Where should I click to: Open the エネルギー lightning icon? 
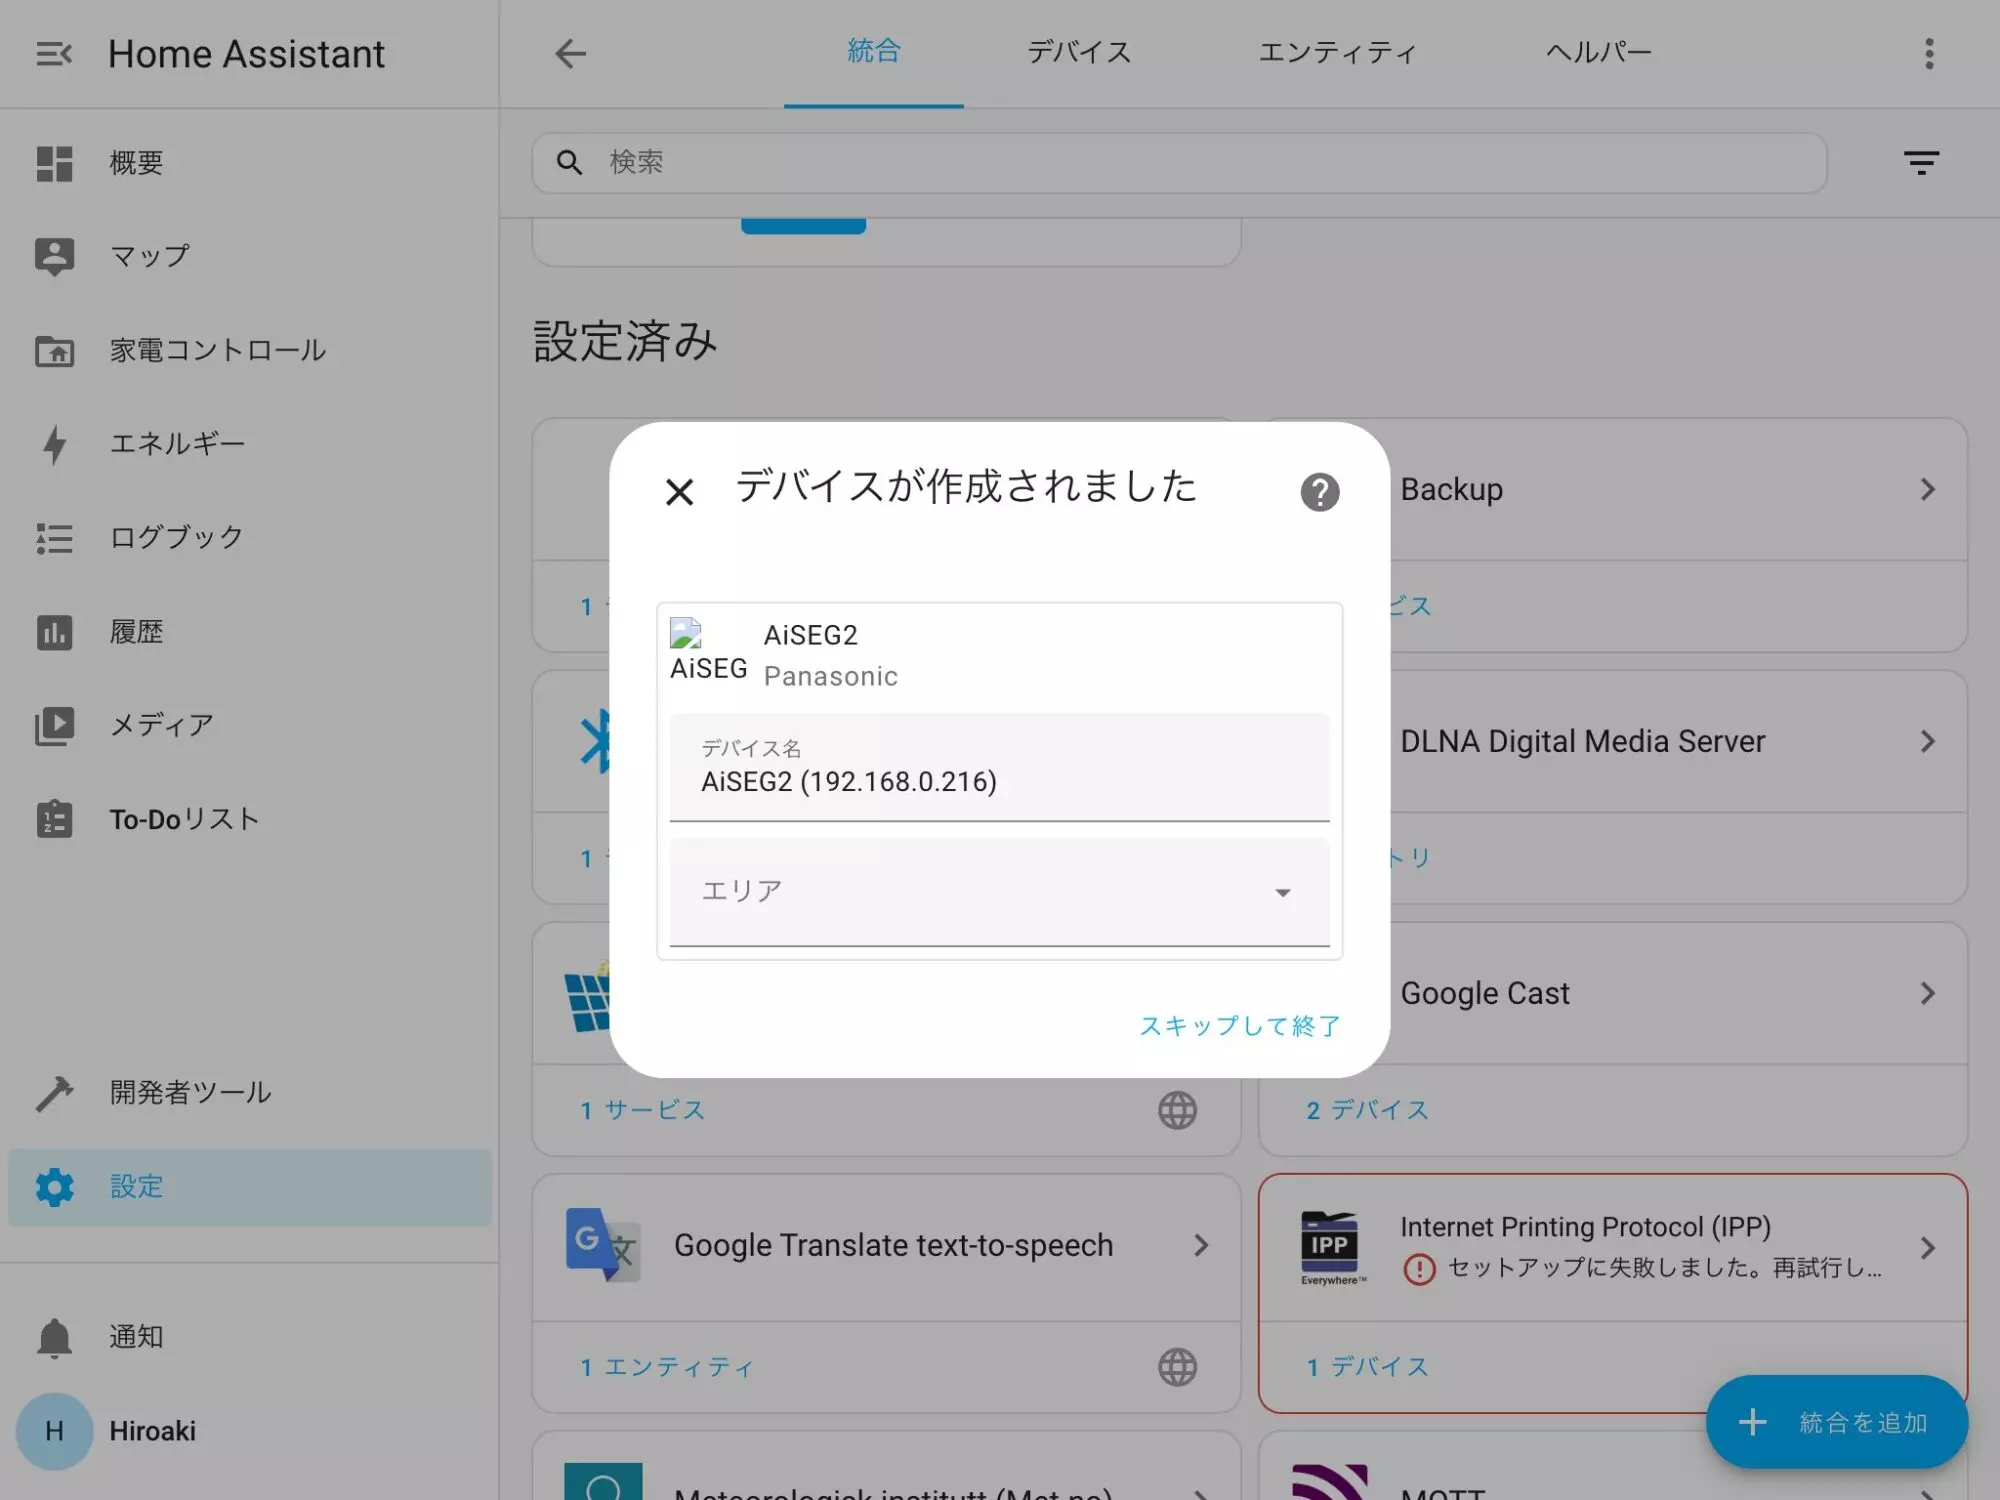click(x=54, y=444)
